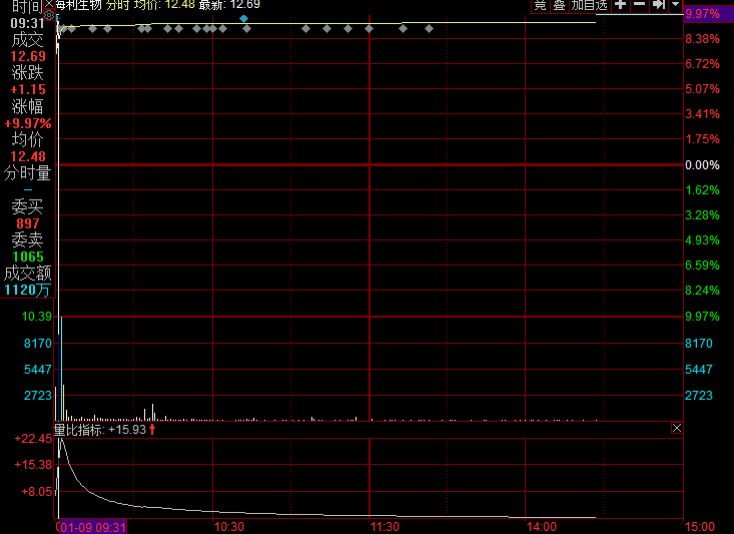The height and width of the screenshot is (534, 734).
Task: Click the 8.38% right axis label
Action: click(702, 39)
